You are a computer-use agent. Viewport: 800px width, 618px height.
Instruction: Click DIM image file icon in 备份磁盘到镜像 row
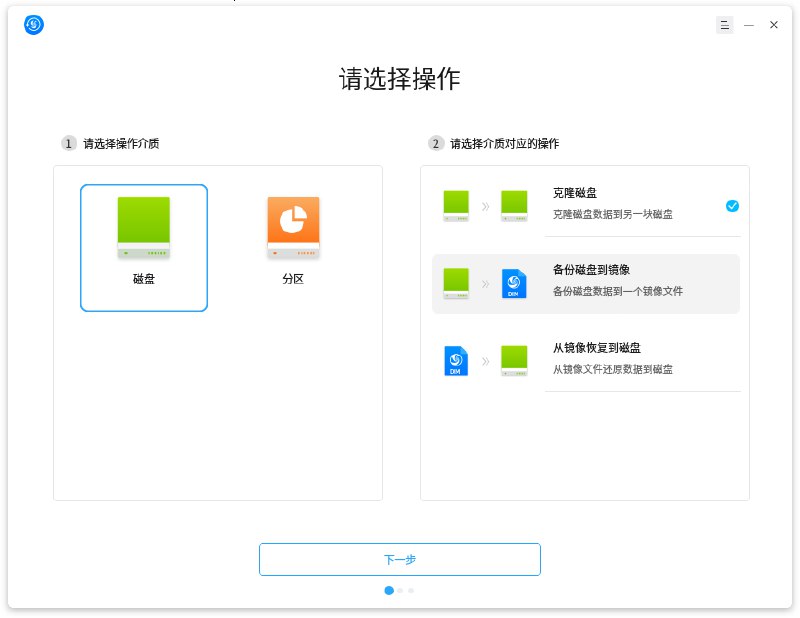[x=514, y=283]
